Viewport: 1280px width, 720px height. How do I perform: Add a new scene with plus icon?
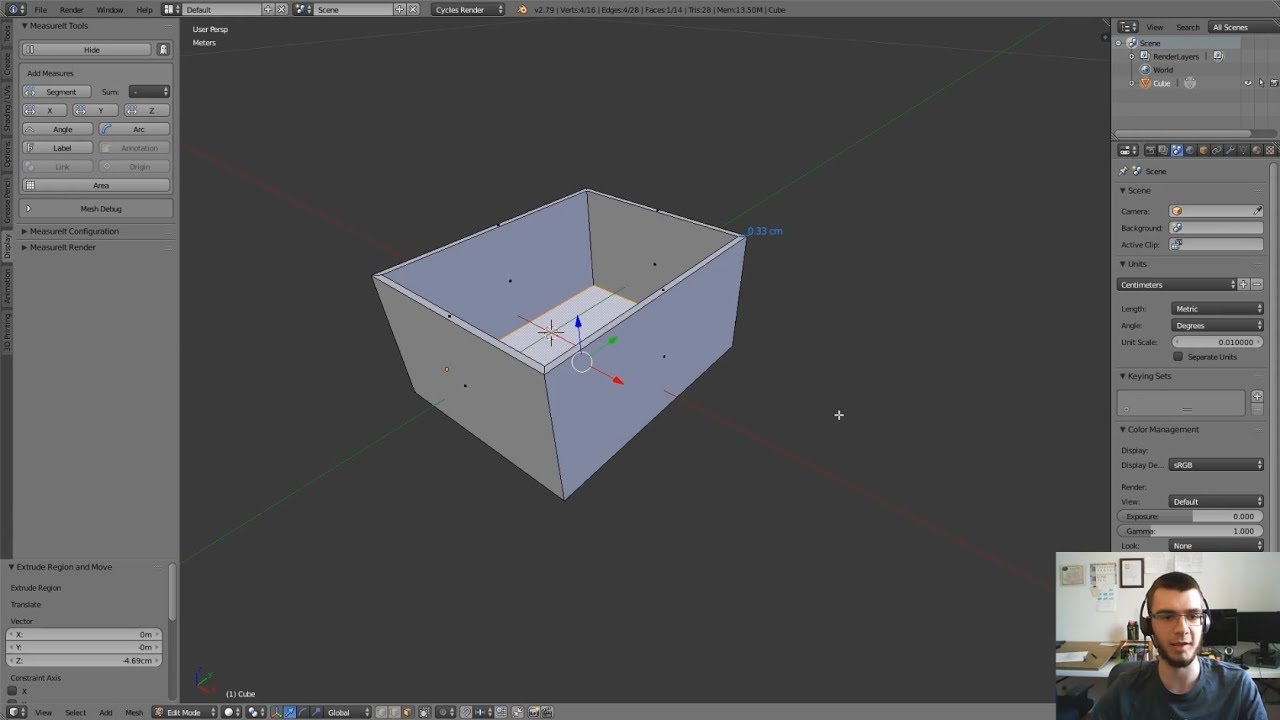tap(399, 10)
